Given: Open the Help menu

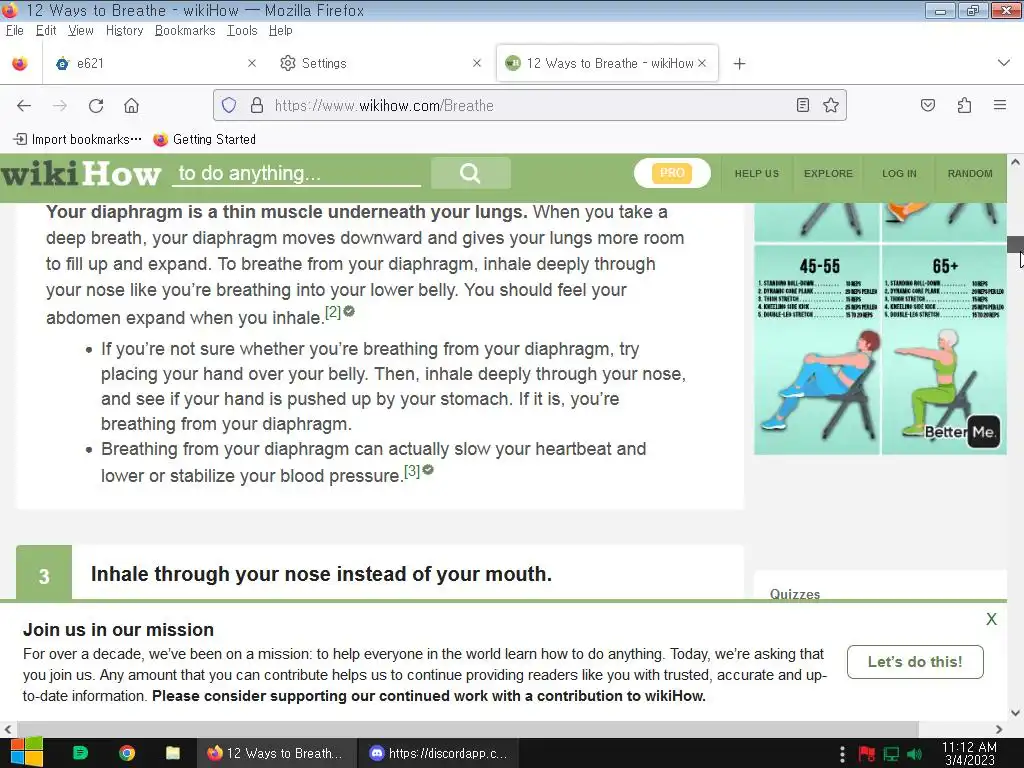Looking at the screenshot, I should click(x=280, y=31).
